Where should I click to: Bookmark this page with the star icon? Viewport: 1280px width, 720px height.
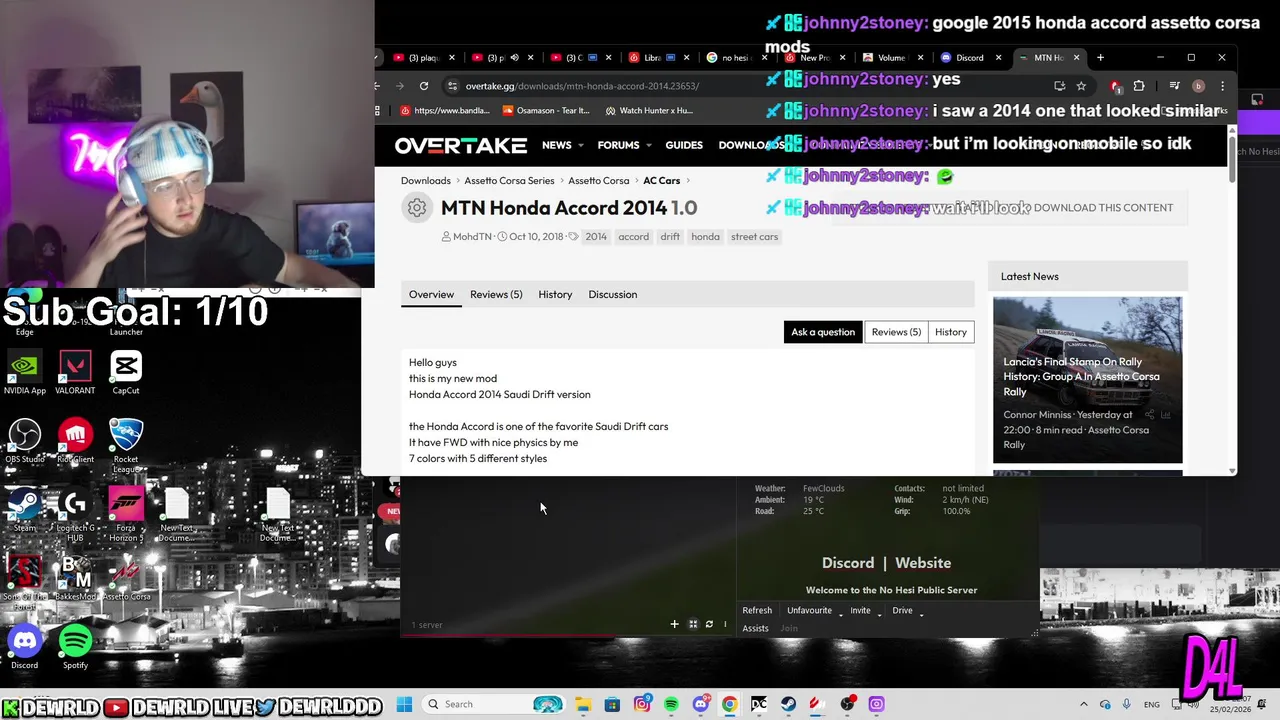1081,86
